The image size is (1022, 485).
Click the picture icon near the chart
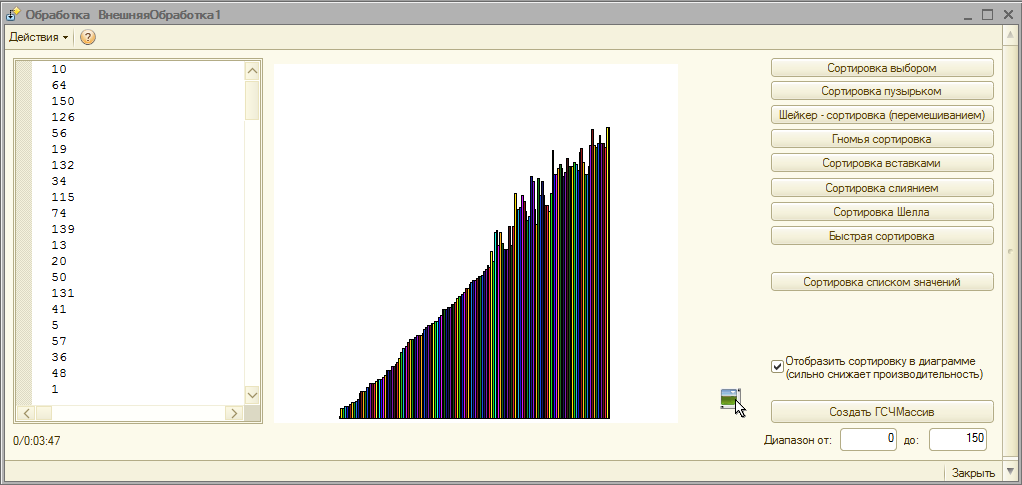pos(730,398)
